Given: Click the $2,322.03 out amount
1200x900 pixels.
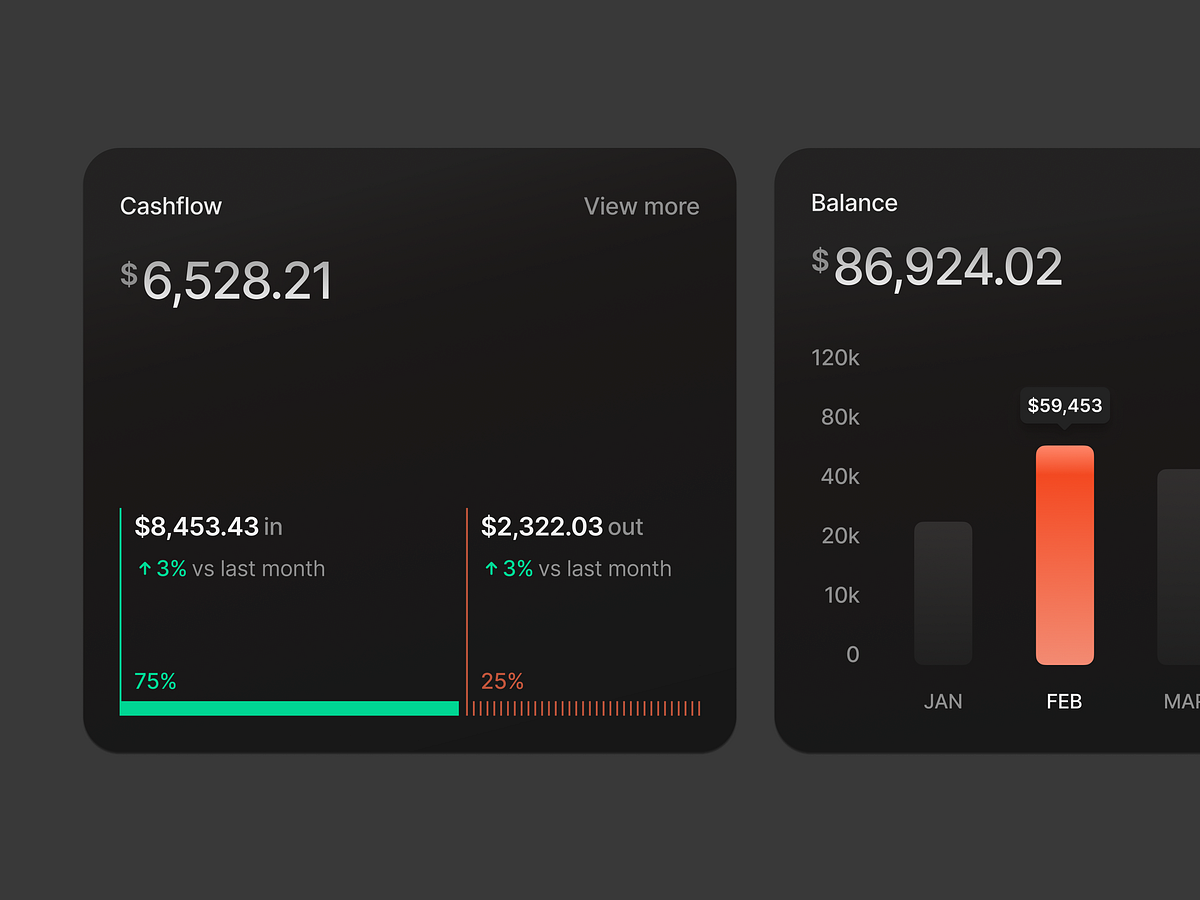Looking at the screenshot, I should [541, 526].
